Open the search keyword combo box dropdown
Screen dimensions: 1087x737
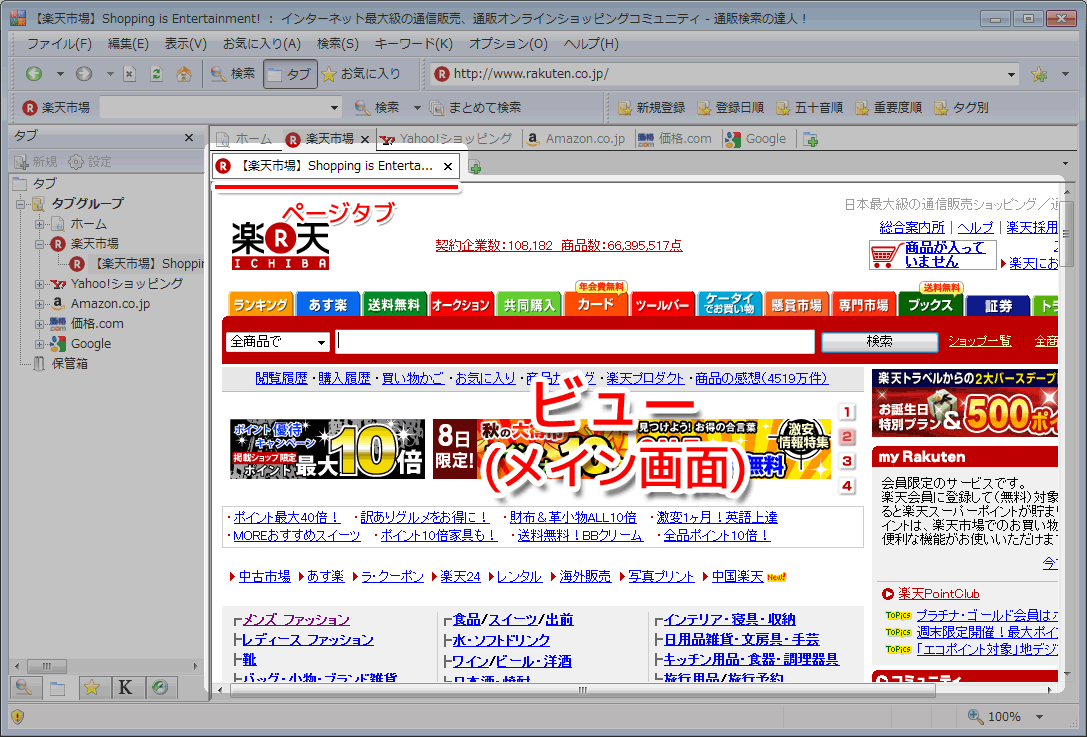click(334, 107)
